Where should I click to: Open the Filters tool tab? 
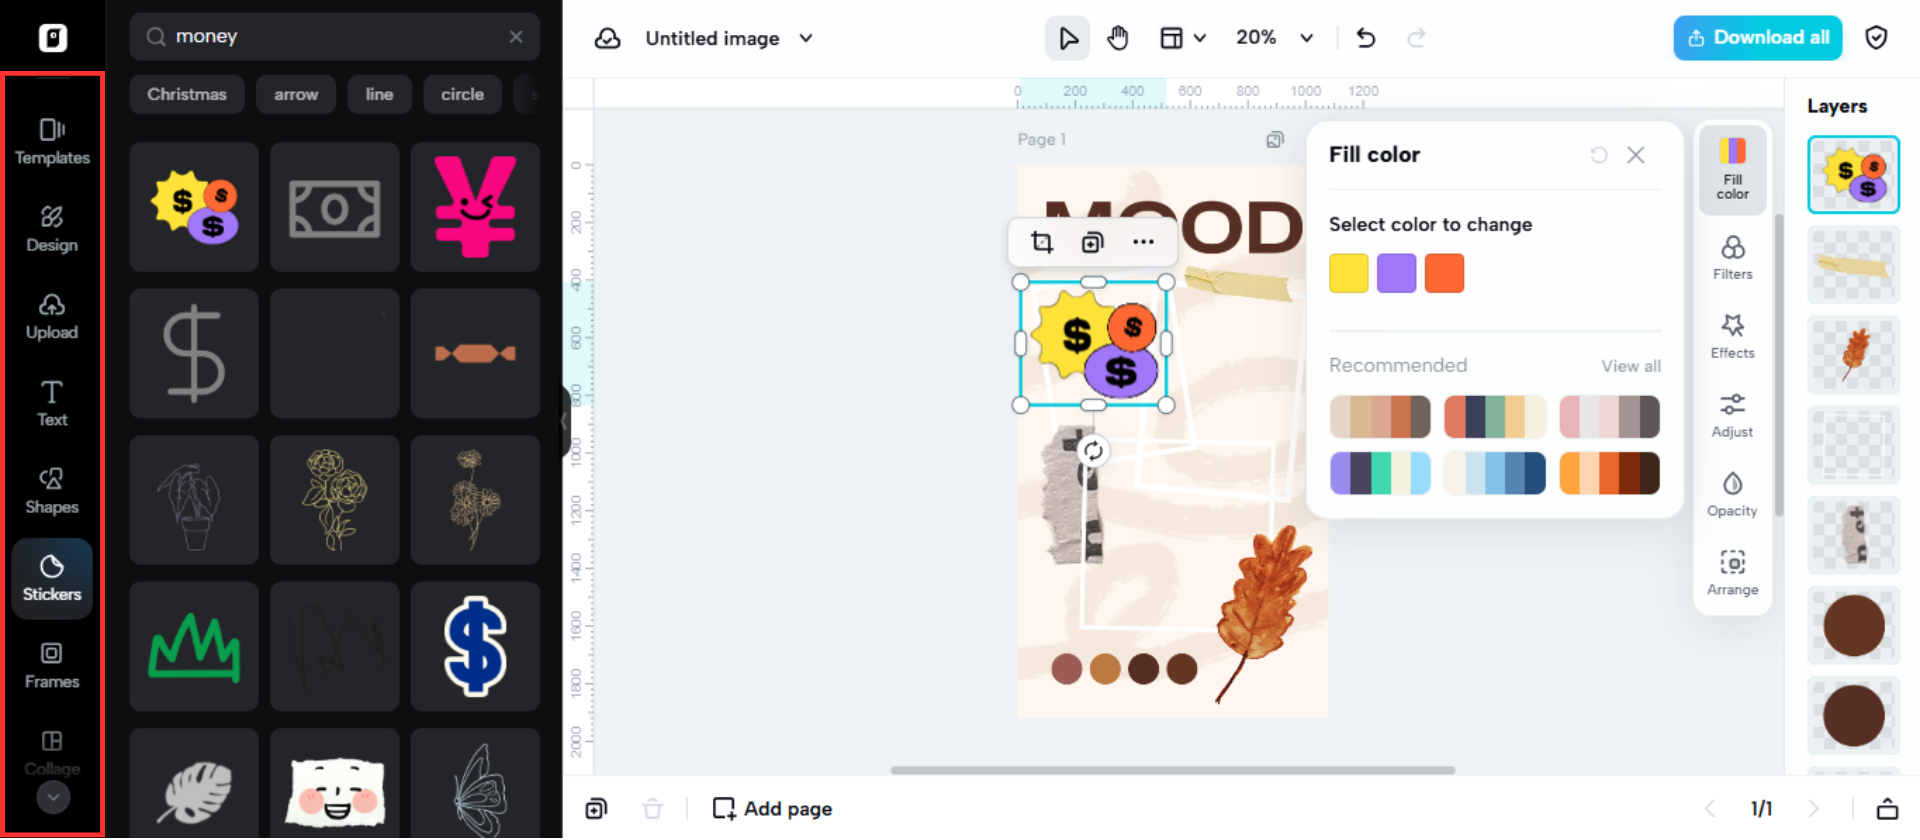pos(1733,257)
